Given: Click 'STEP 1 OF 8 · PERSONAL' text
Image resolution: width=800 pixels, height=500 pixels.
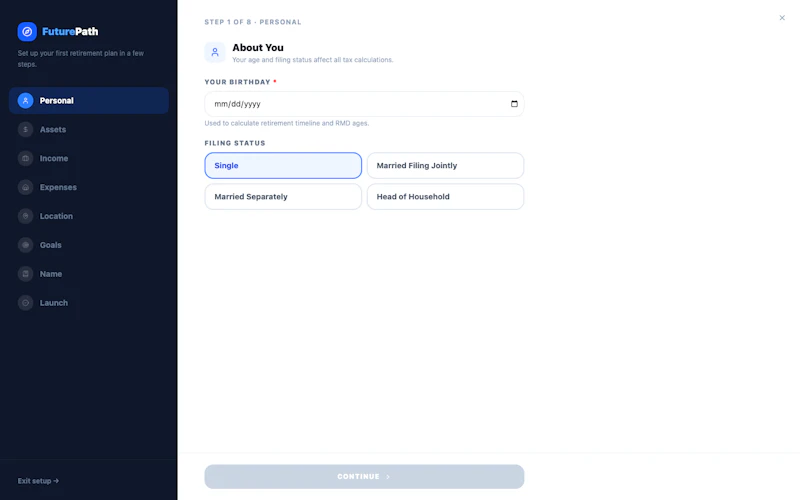Looking at the screenshot, I should tap(253, 22).
